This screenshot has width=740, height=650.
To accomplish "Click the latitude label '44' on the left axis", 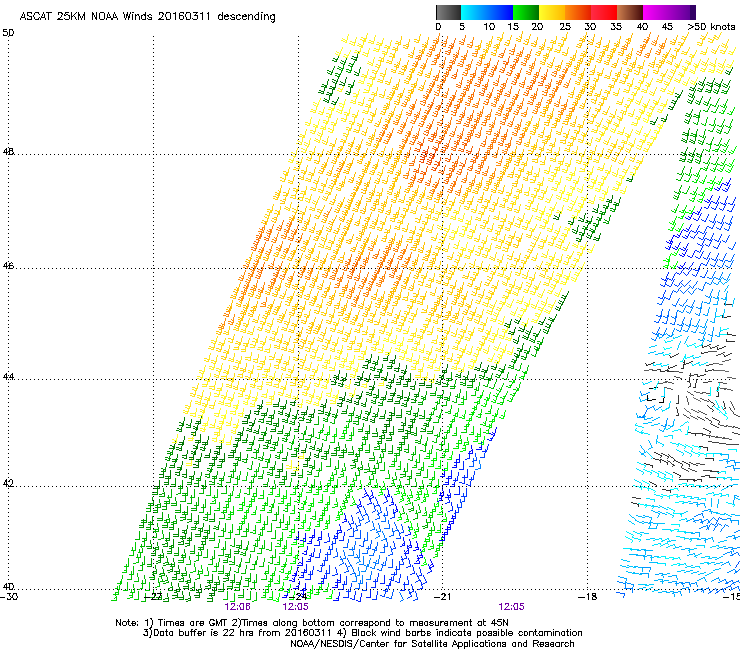I will (x=8, y=377).
